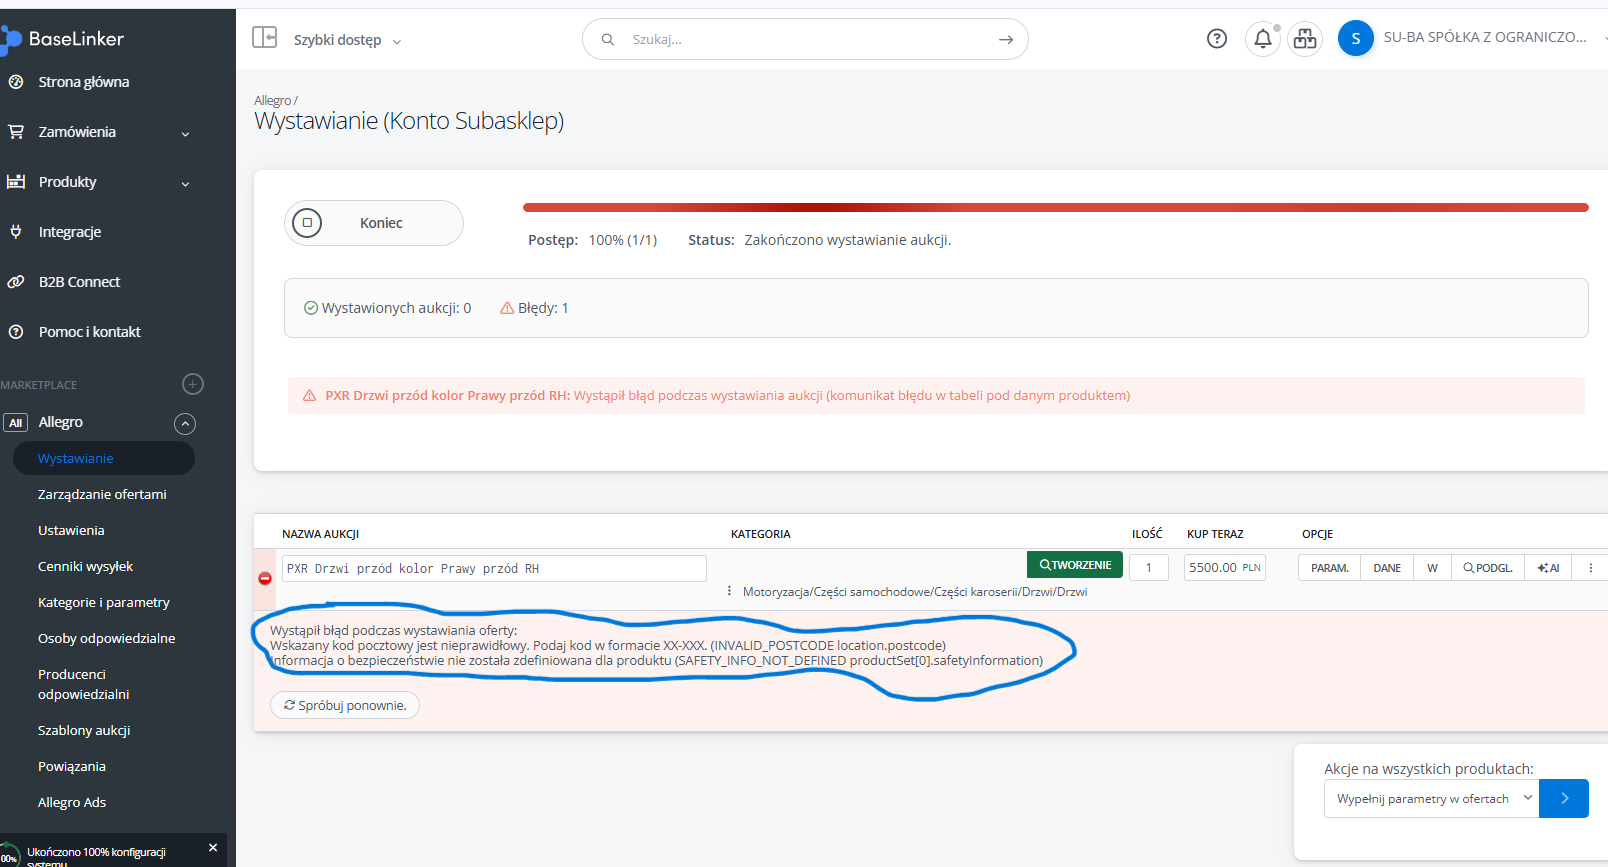Image resolution: width=1608 pixels, height=867 pixels.
Task: Open B2B Connect
Action: pos(79,282)
